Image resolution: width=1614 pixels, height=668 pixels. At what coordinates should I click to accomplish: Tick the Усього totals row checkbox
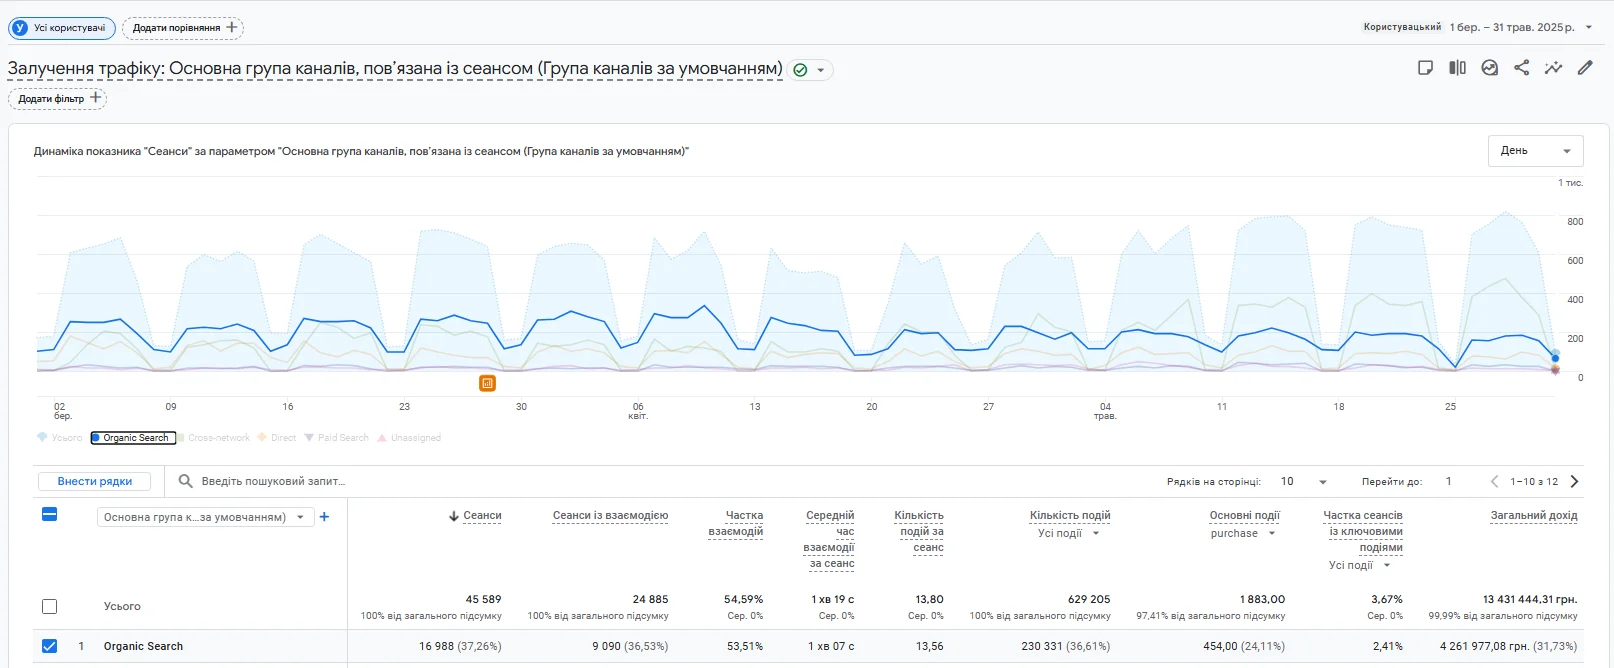[49, 606]
